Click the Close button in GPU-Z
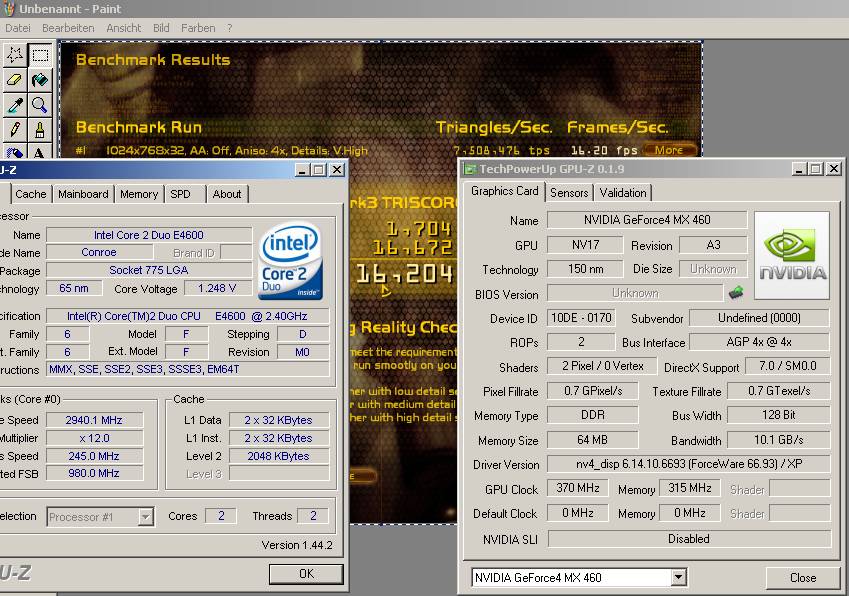849x596 pixels. pyautogui.click(x=803, y=578)
